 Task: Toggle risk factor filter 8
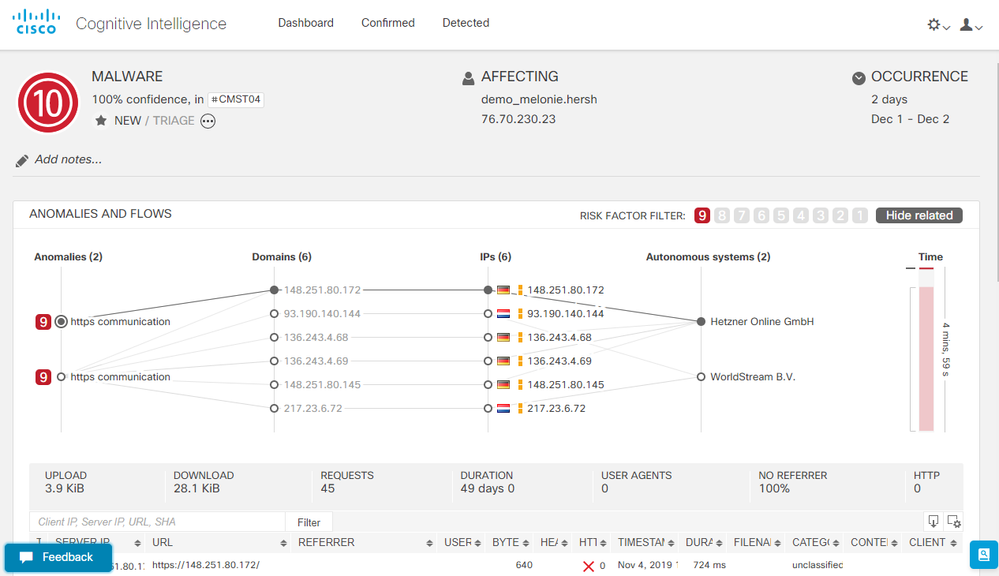tap(722, 215)
